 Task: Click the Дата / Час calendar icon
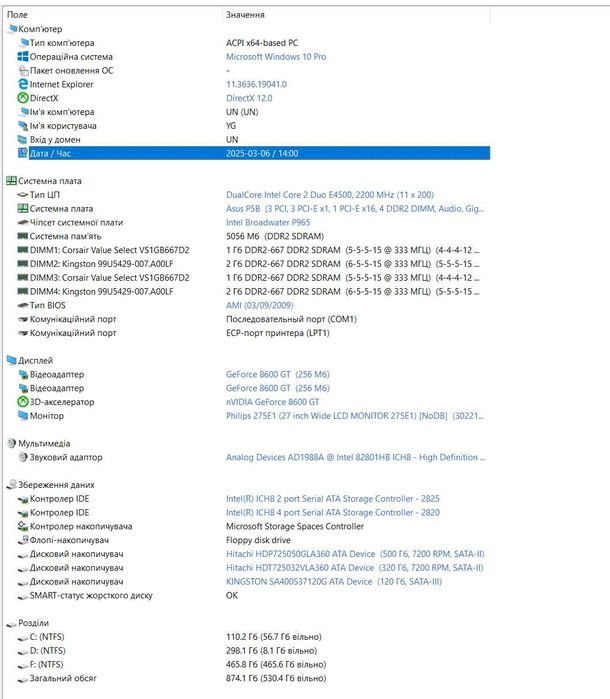[23, 153]
